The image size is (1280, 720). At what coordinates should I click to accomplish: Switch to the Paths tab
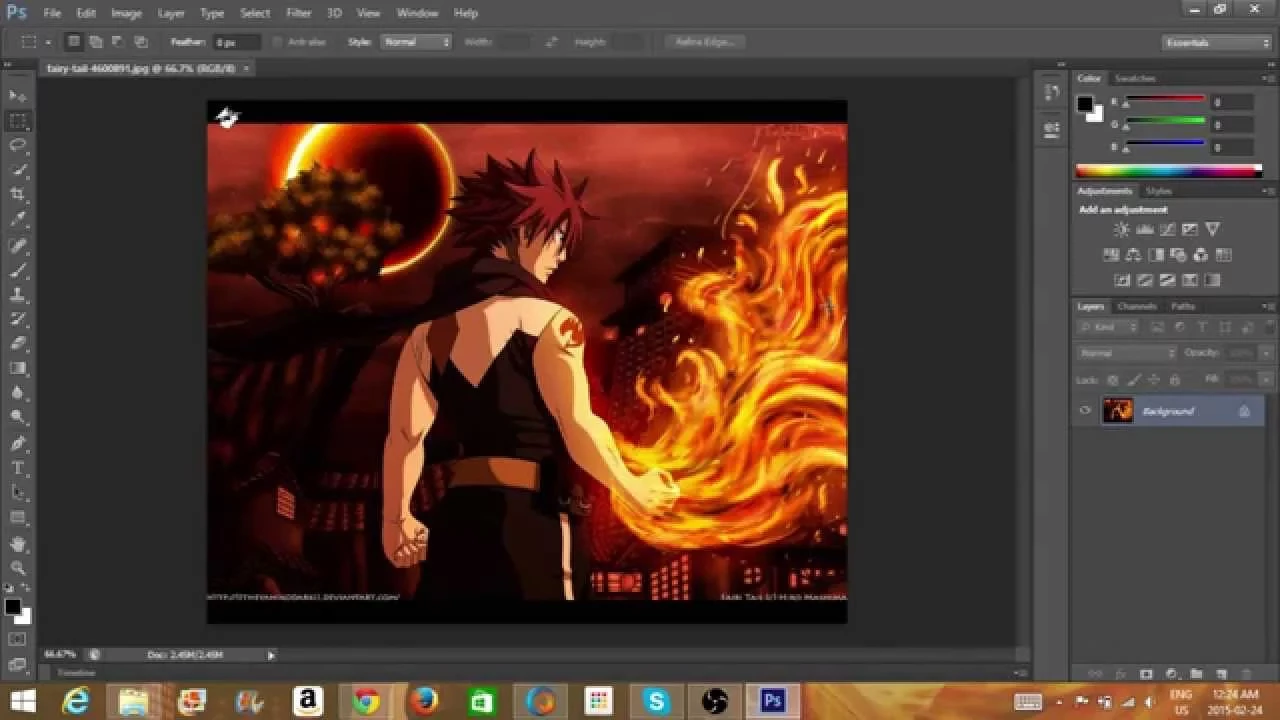point(1183,306)
